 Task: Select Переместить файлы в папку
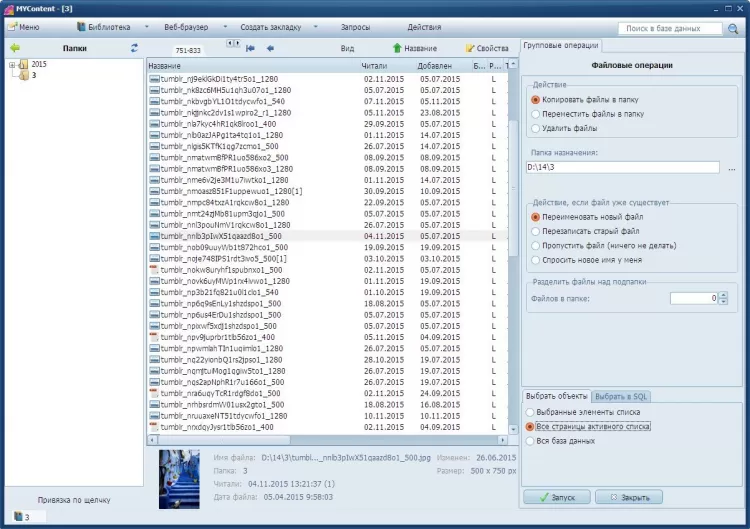587,114
